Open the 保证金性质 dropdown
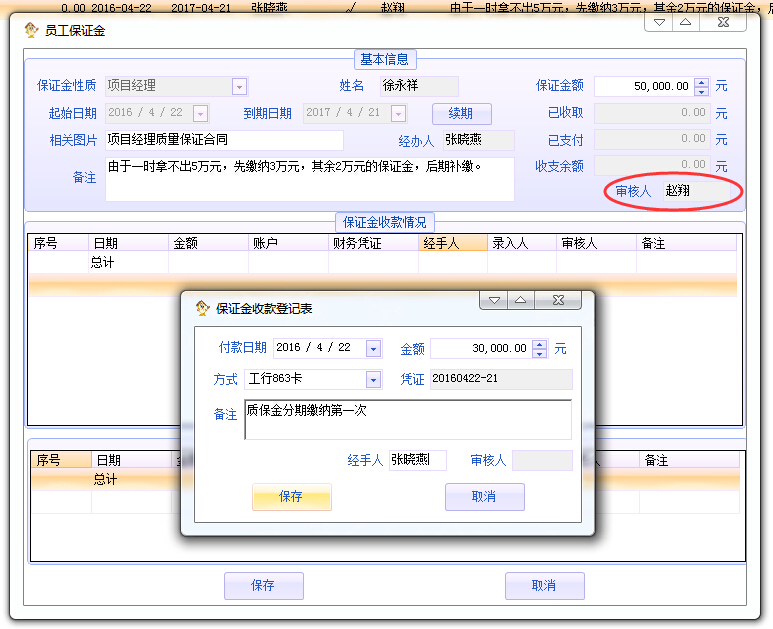773x629 pixels. pos(239,87)
